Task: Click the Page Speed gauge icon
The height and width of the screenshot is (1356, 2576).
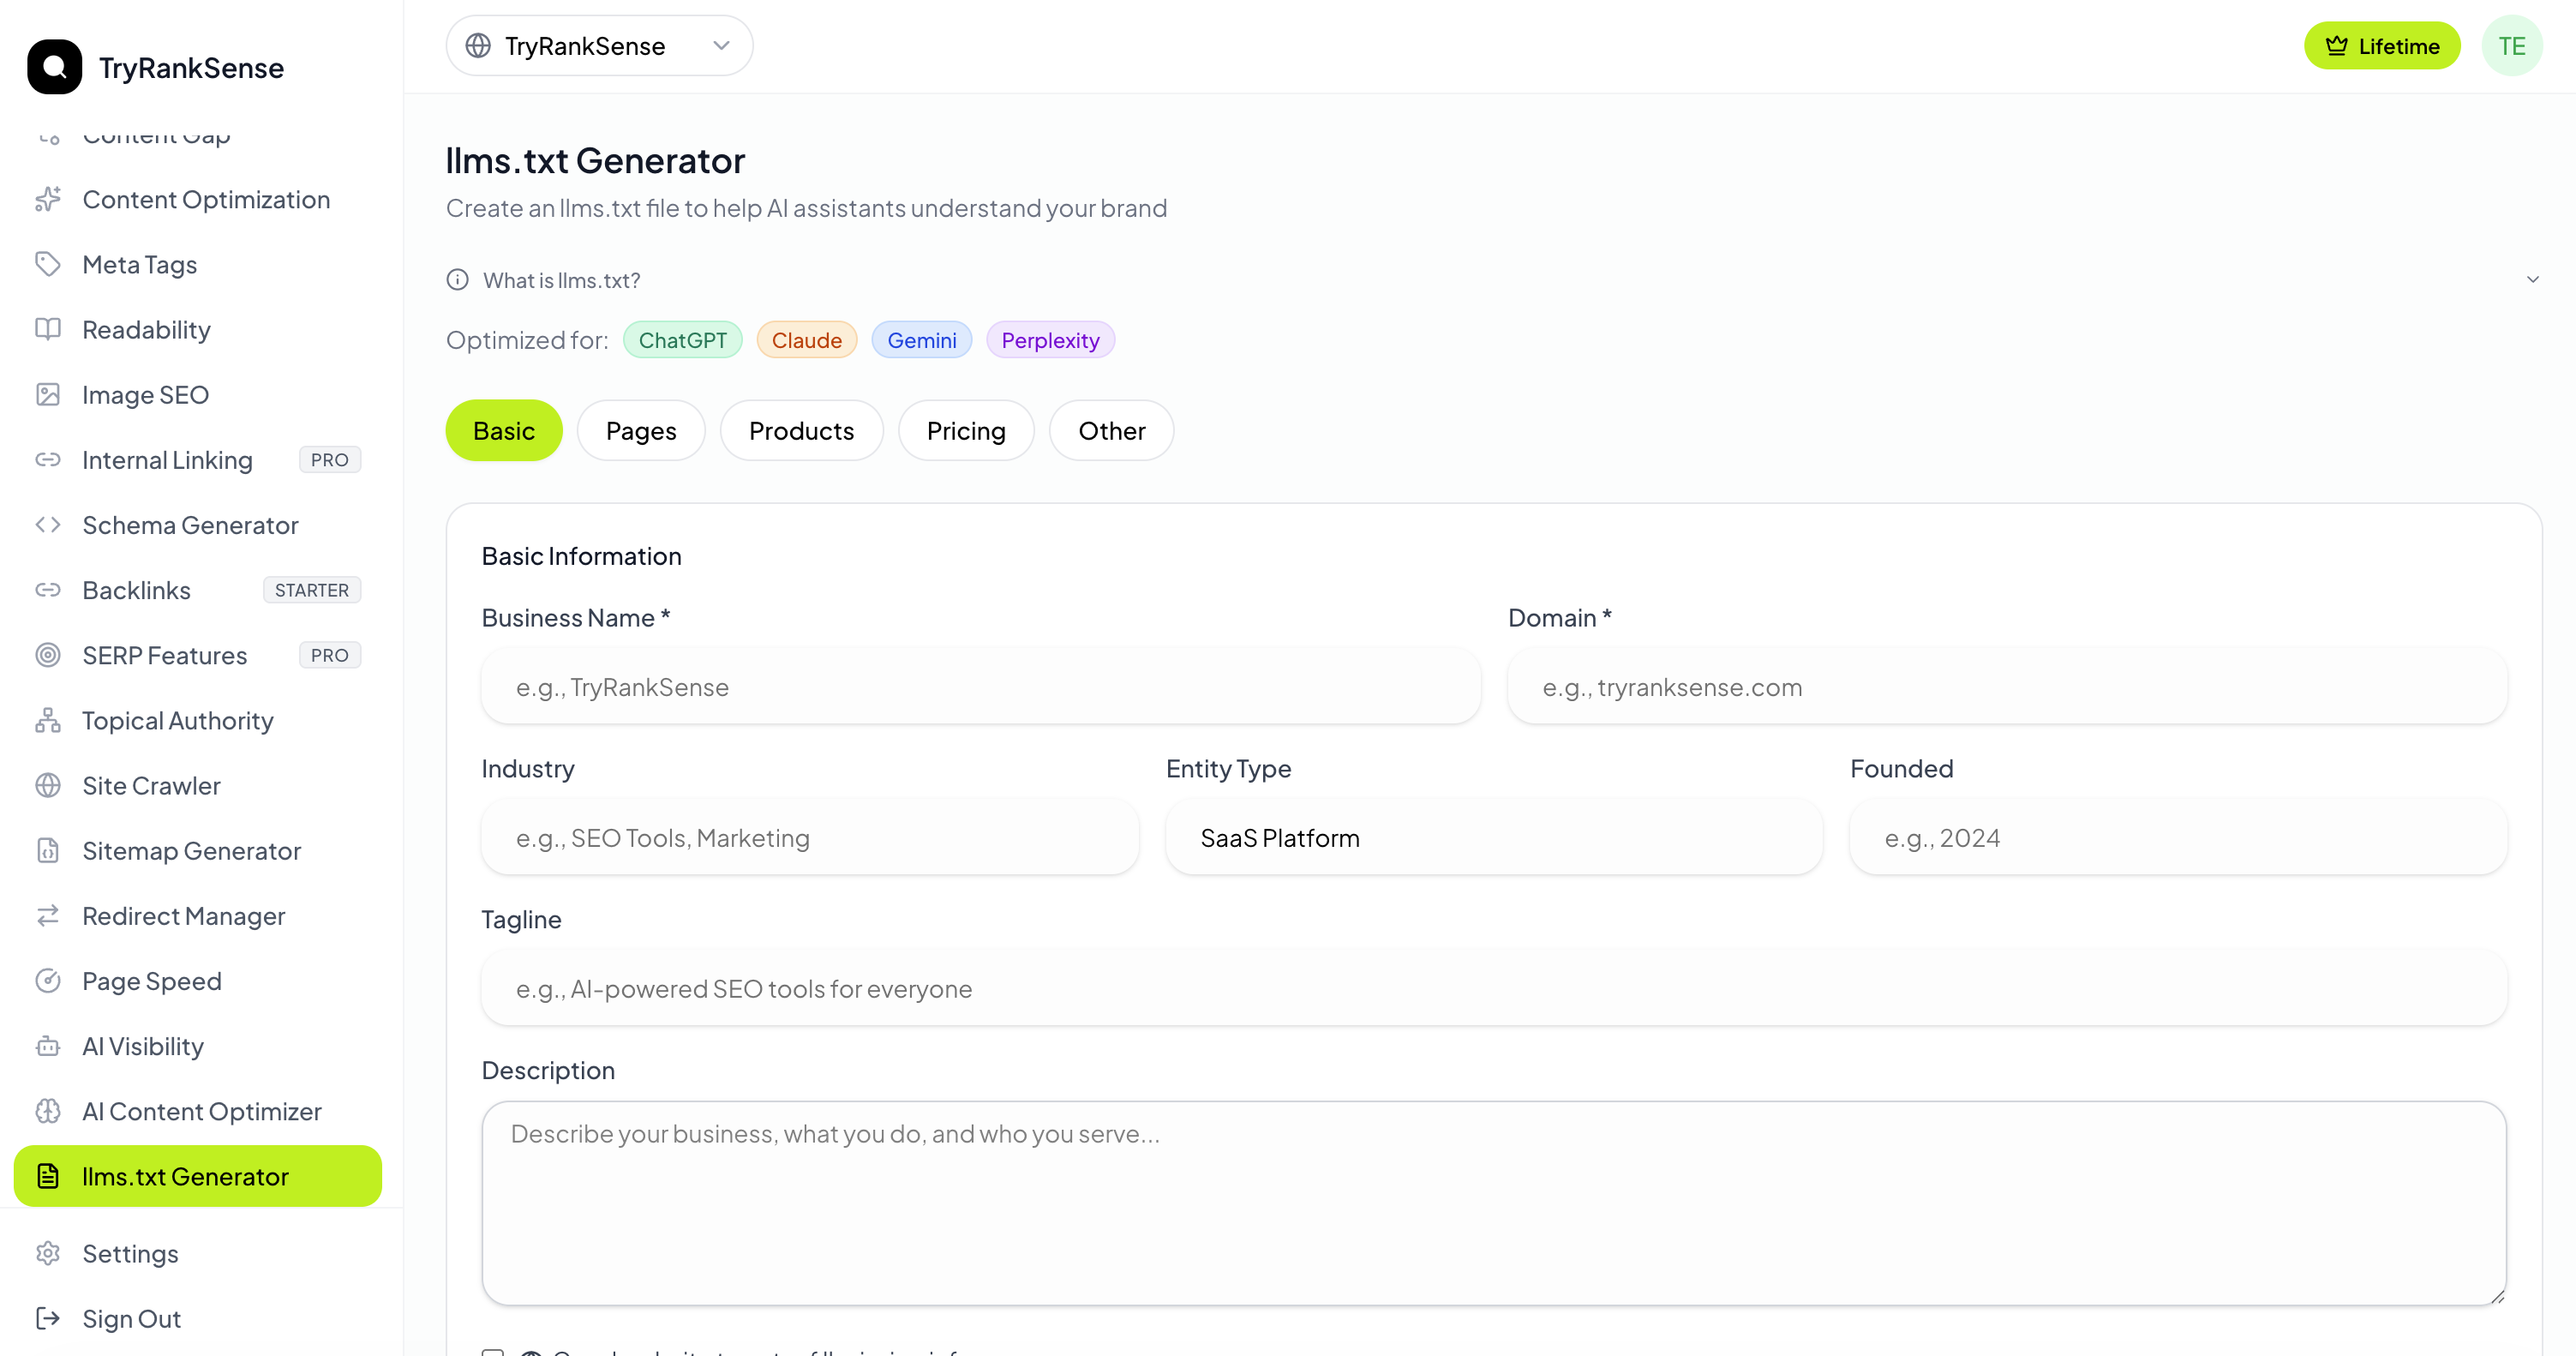Action: pyautogui.click(x=50, y=980)
